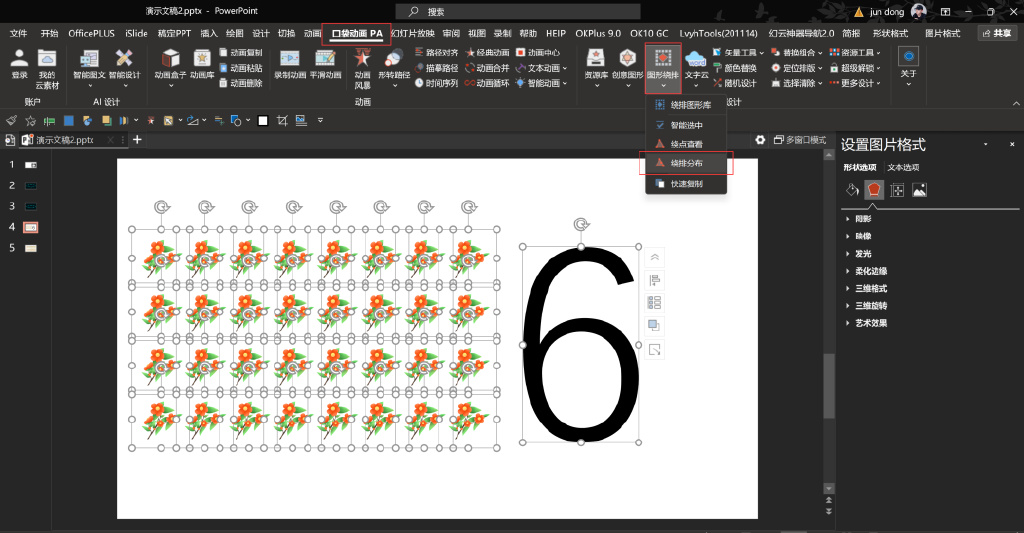Click 颜色替换 color replace tool
The width and height of the screenshot is (1024, 533).
point(735,68)
